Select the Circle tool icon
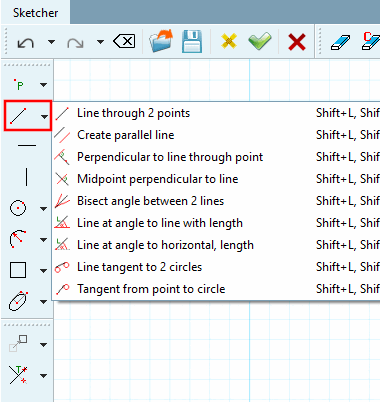Screen dimensions: 380x402 tap(18, 209)
